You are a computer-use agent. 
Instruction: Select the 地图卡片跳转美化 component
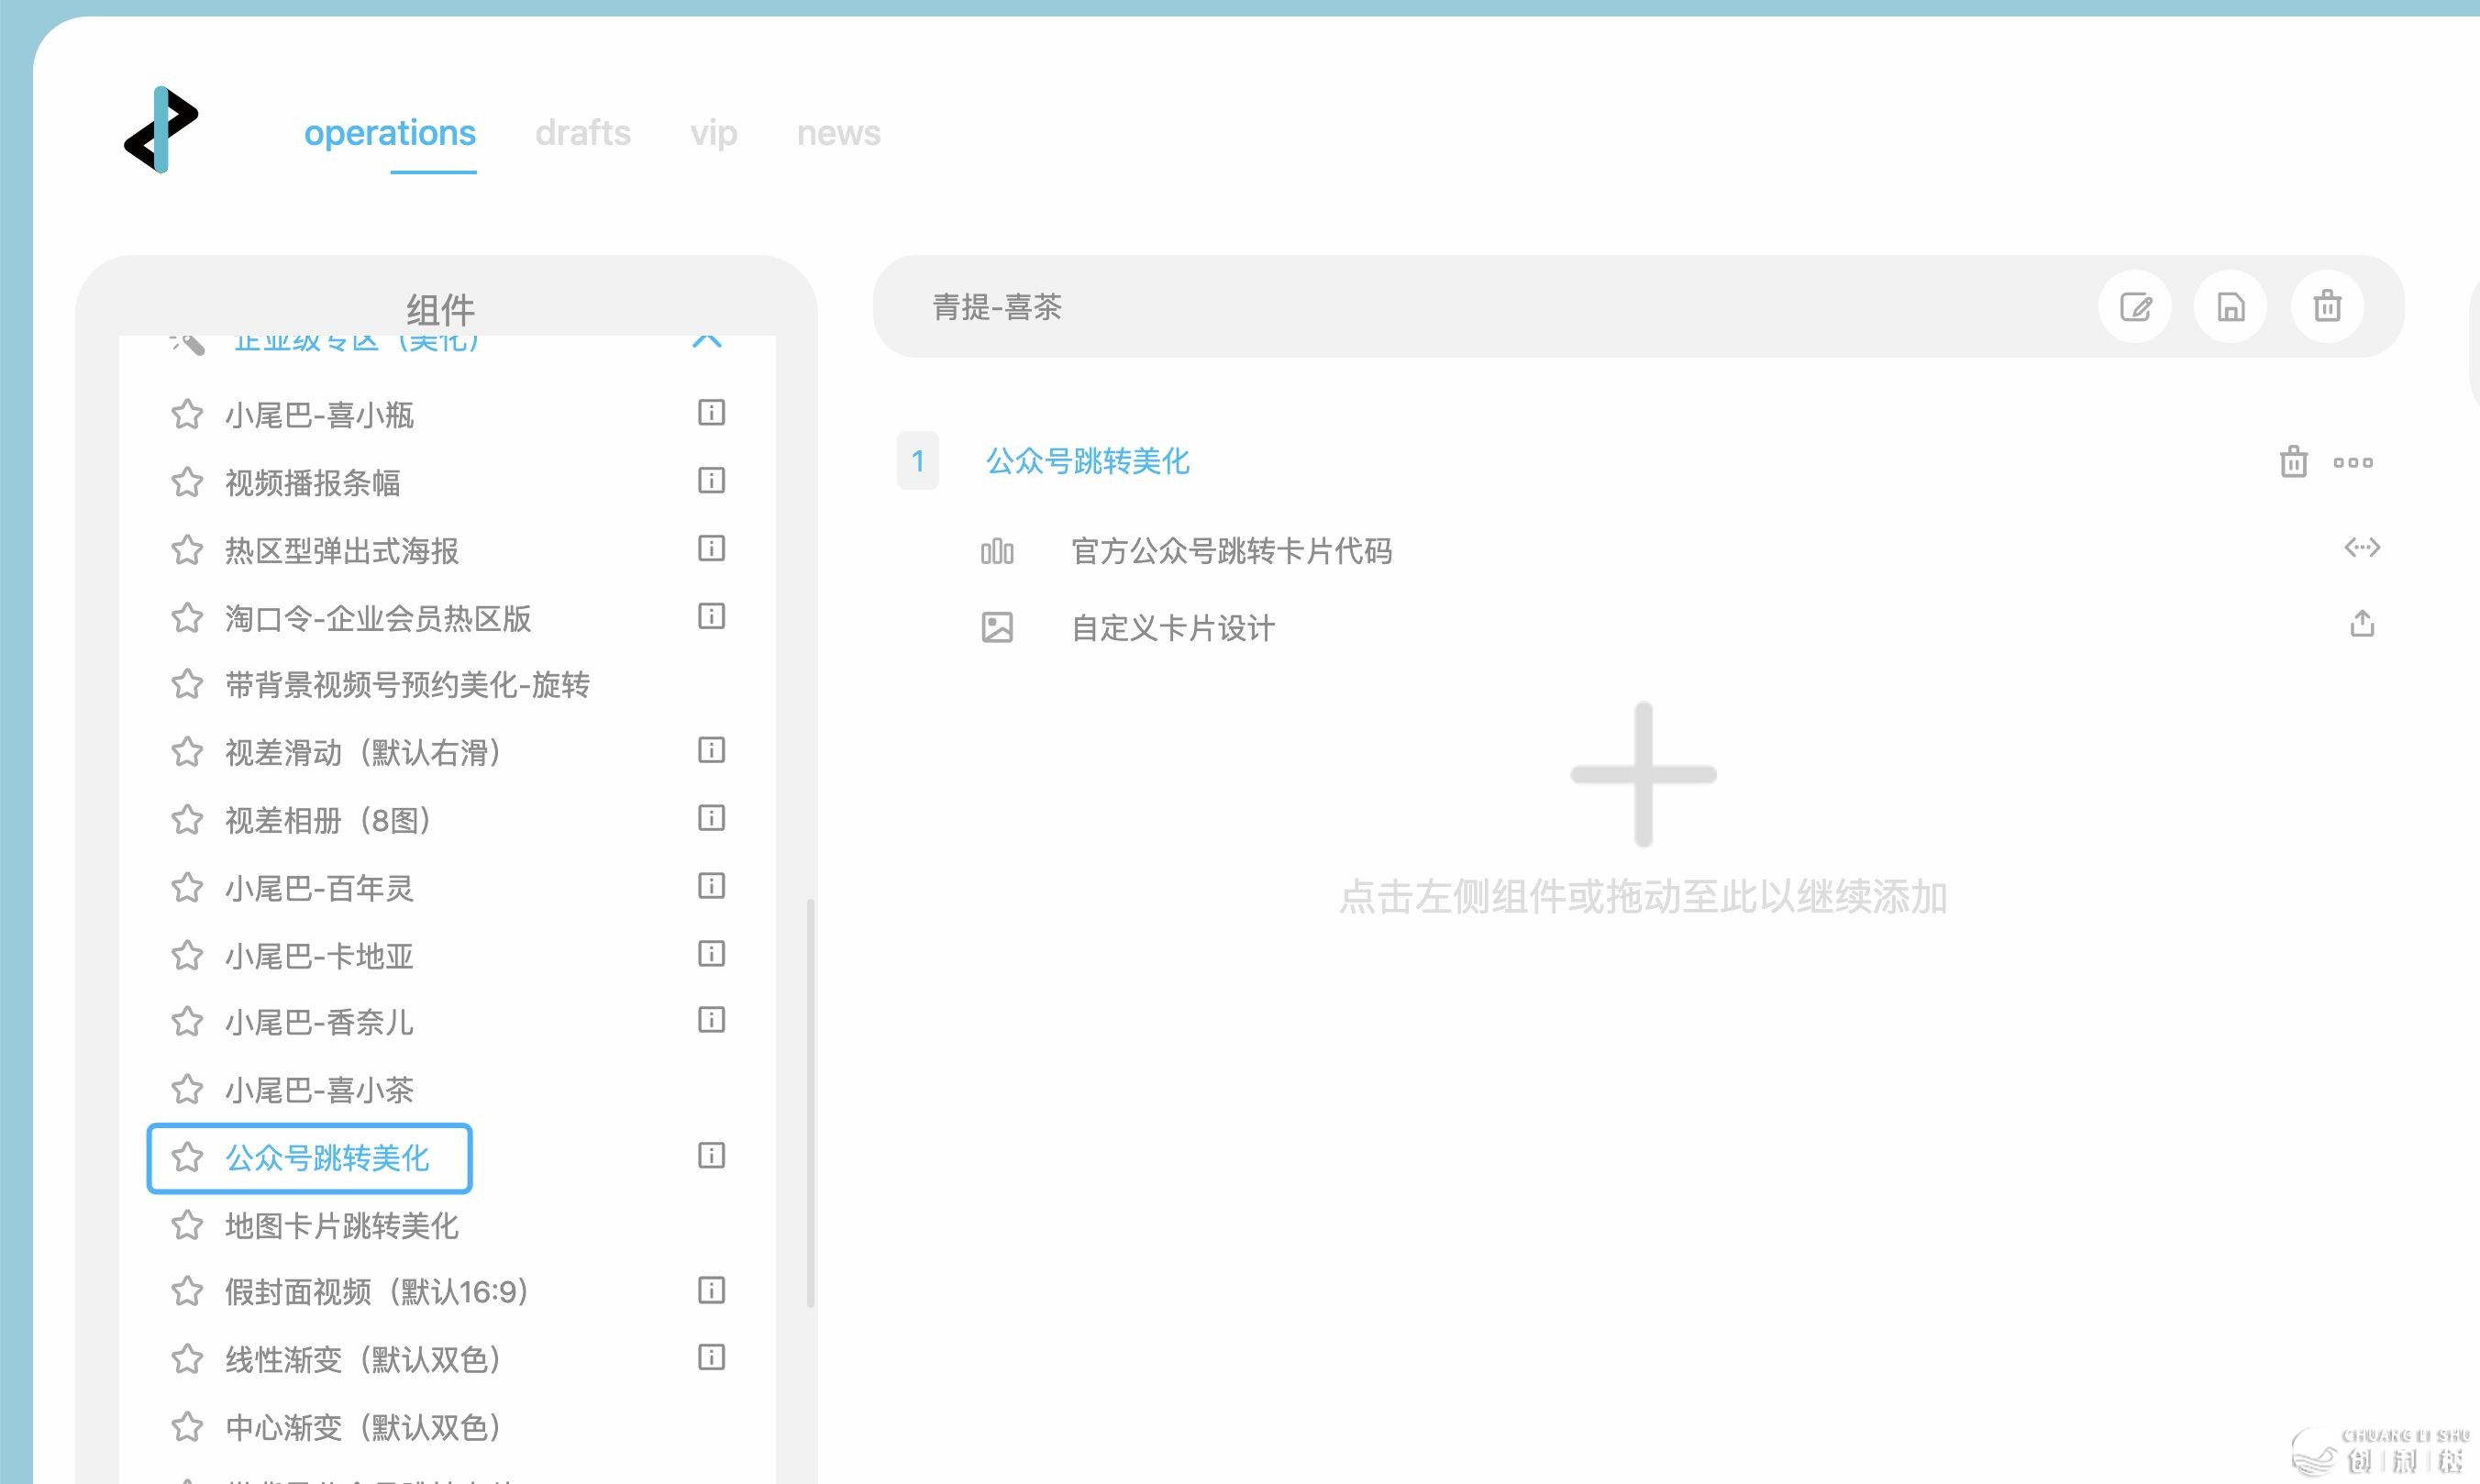tap(341, 1226)
